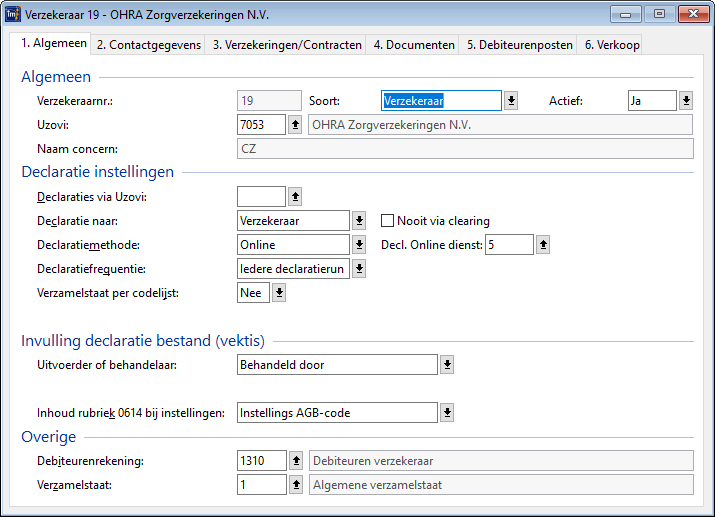Close the Verzekeraar 19 window
This screenshot has width=715, height=517.
click(x=693, y=14)
